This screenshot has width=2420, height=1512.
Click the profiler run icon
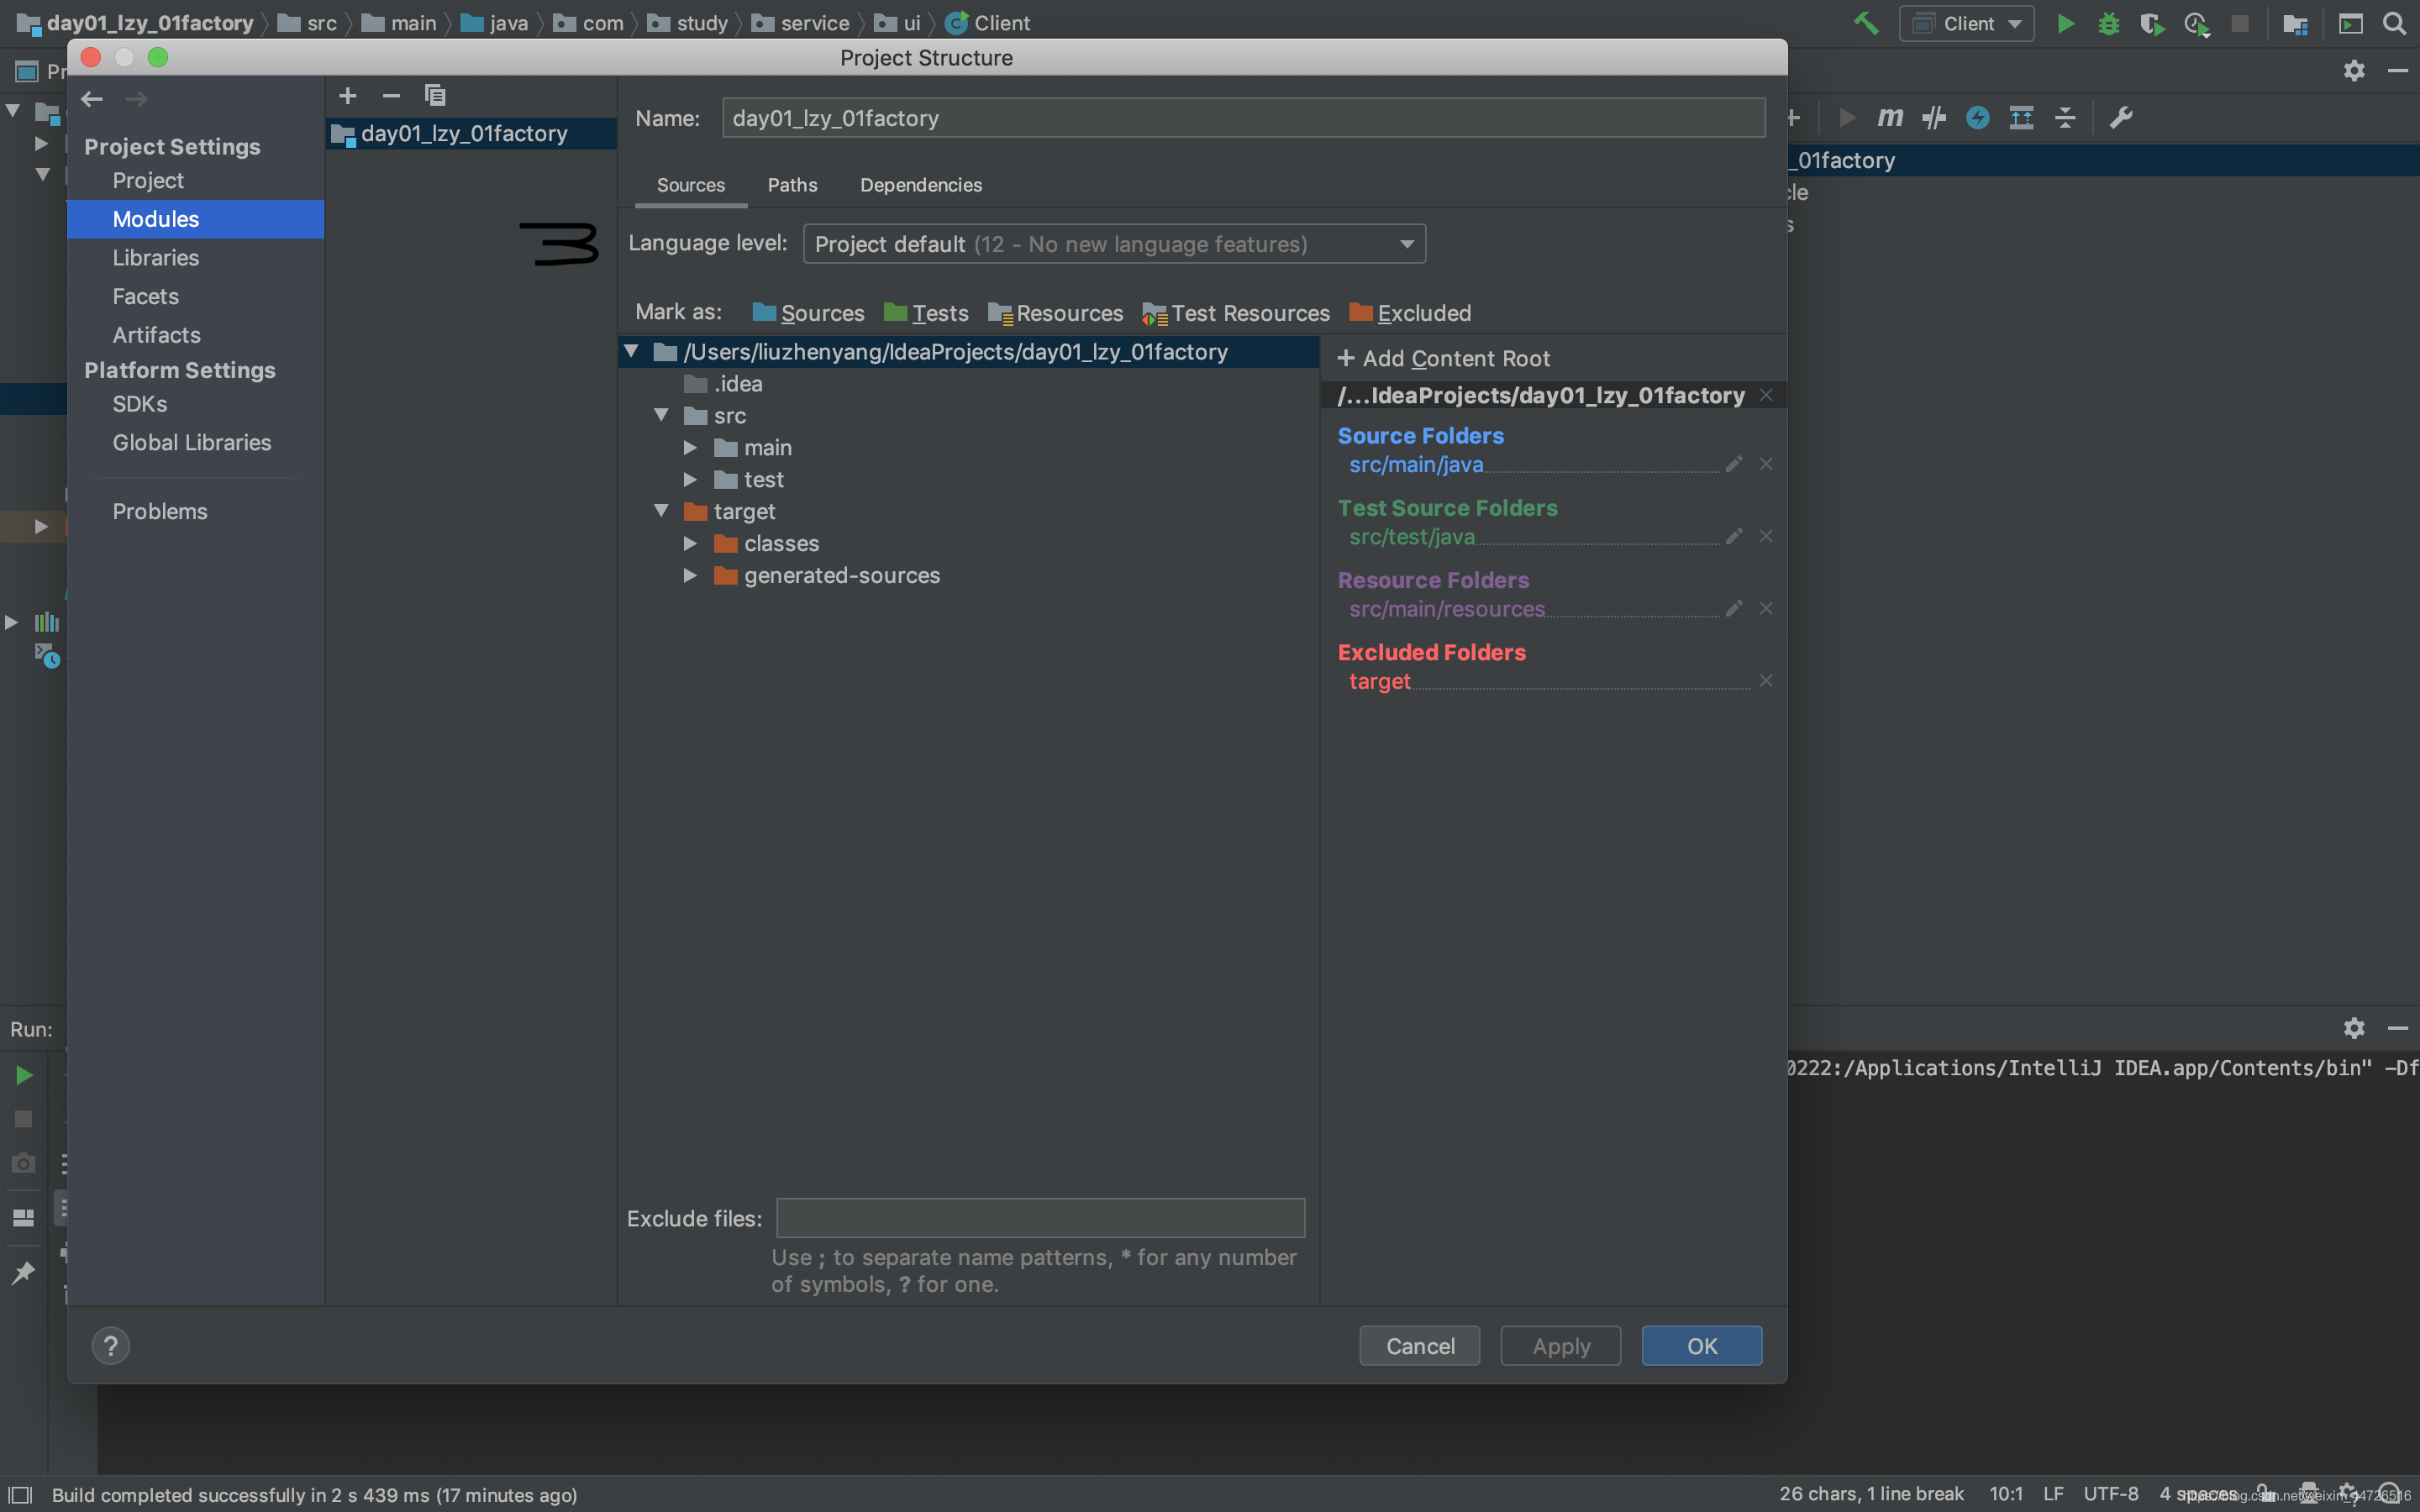pos(2196,23)
